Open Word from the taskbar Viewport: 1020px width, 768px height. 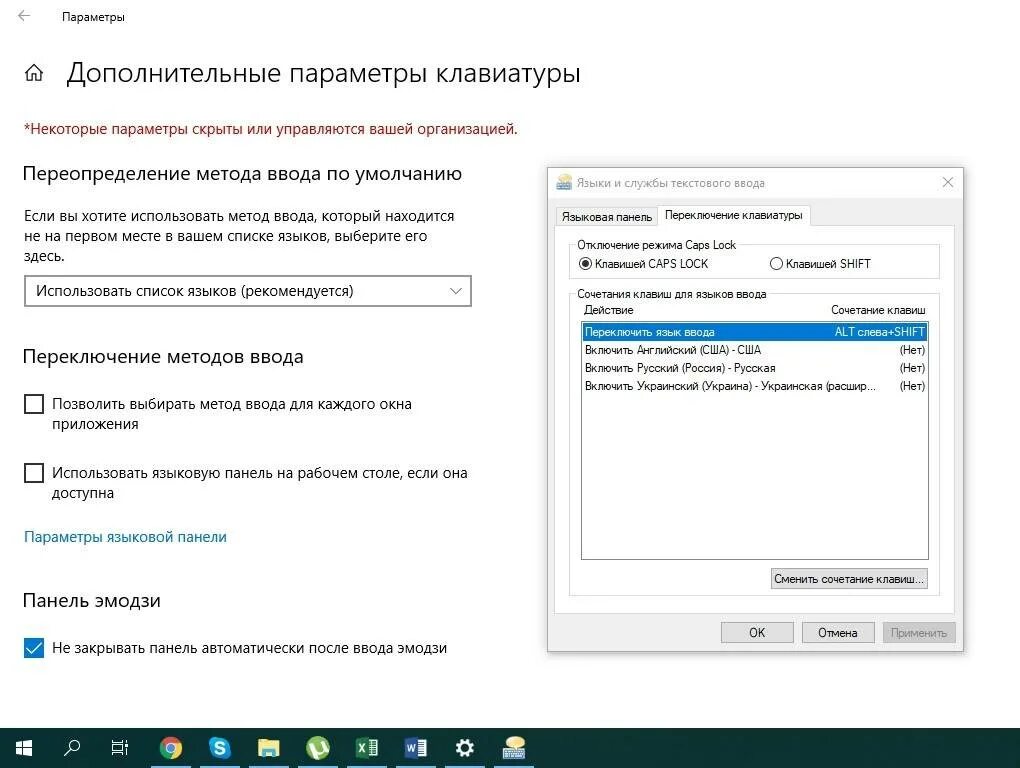[416, 748]
